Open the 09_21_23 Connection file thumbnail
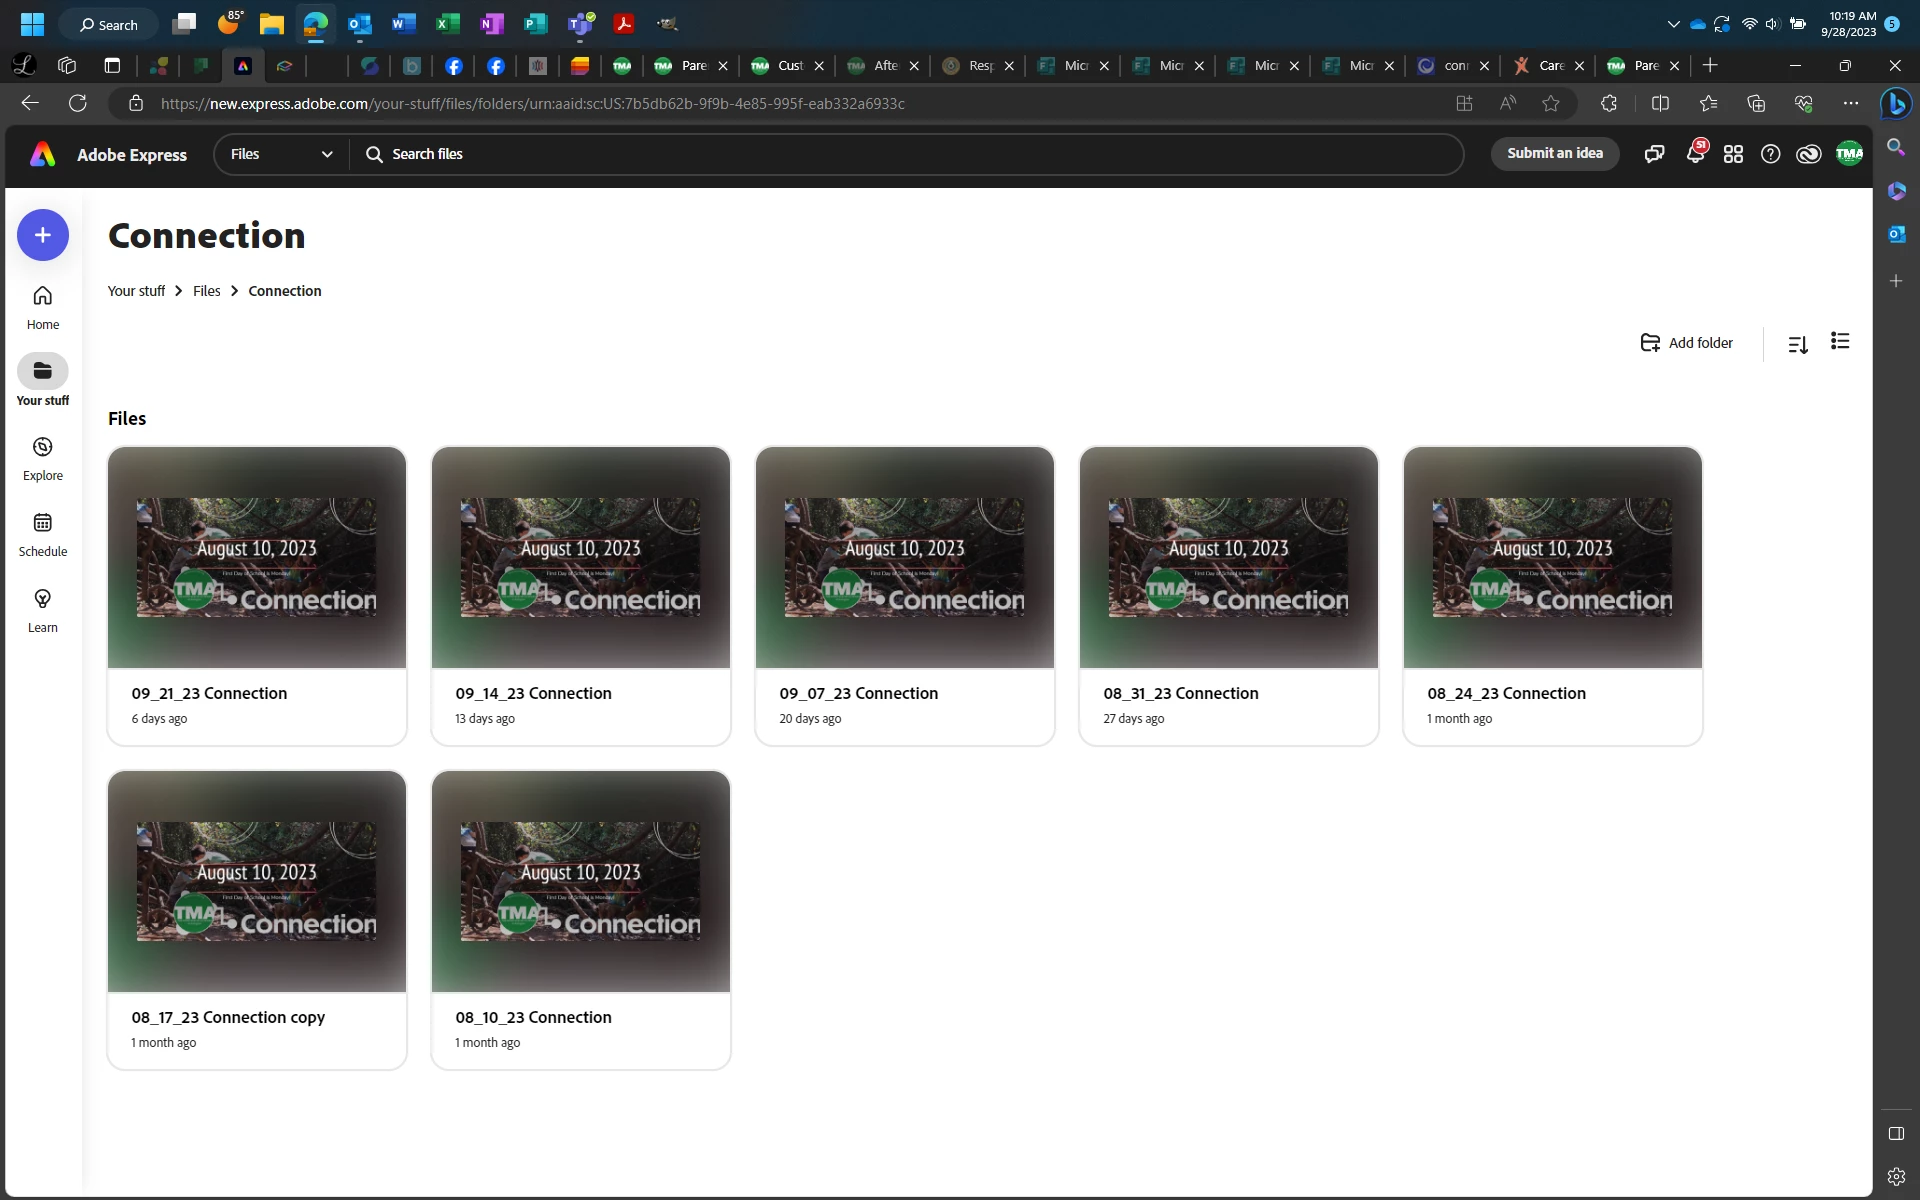This screenshot has width=1920, height=1200. 257,557
